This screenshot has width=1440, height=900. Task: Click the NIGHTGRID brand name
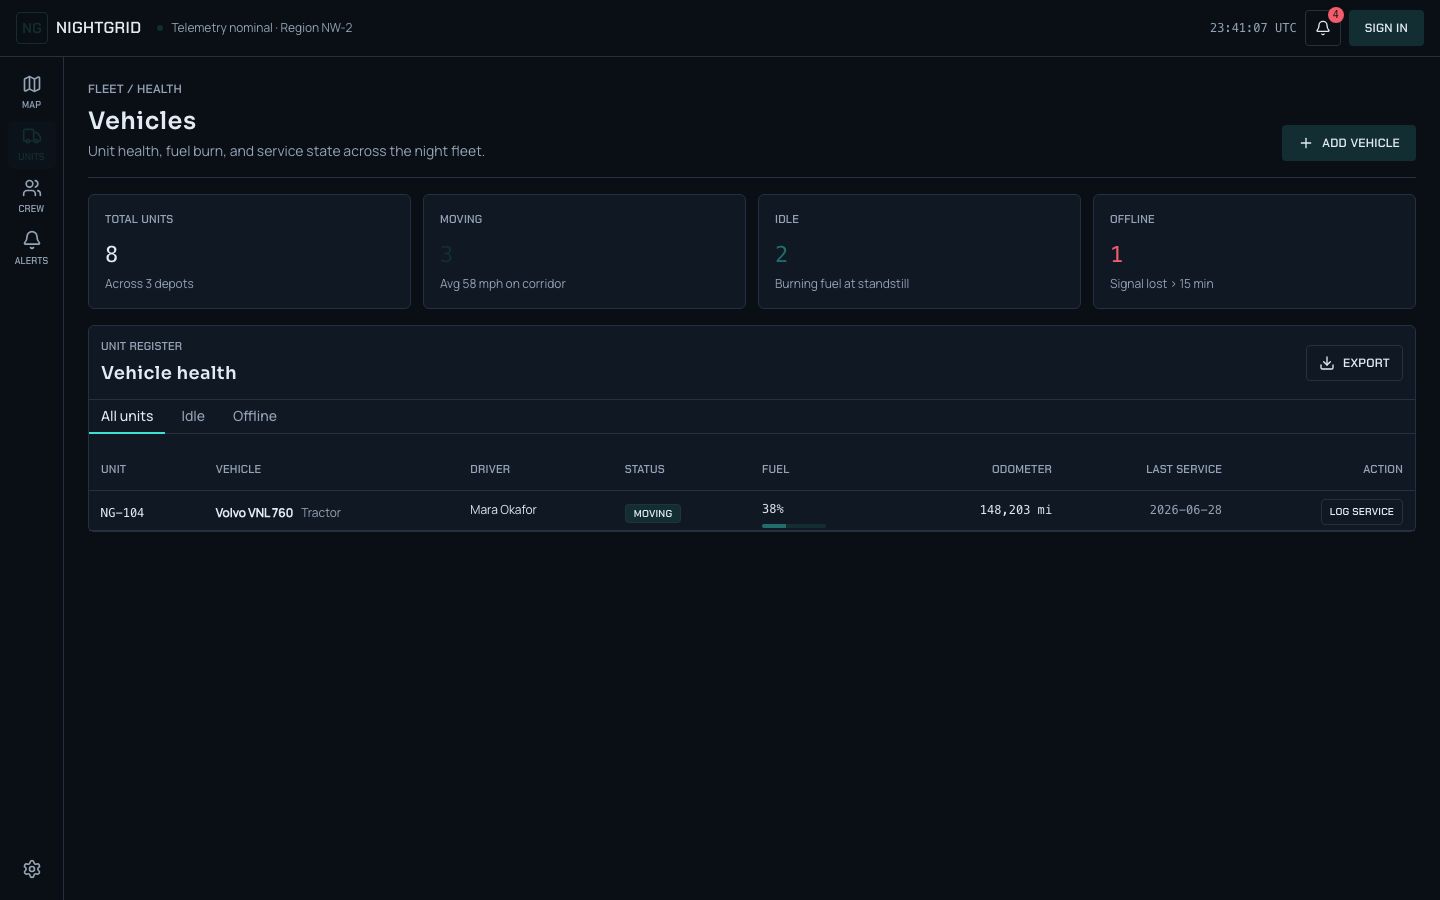(98, 28)
